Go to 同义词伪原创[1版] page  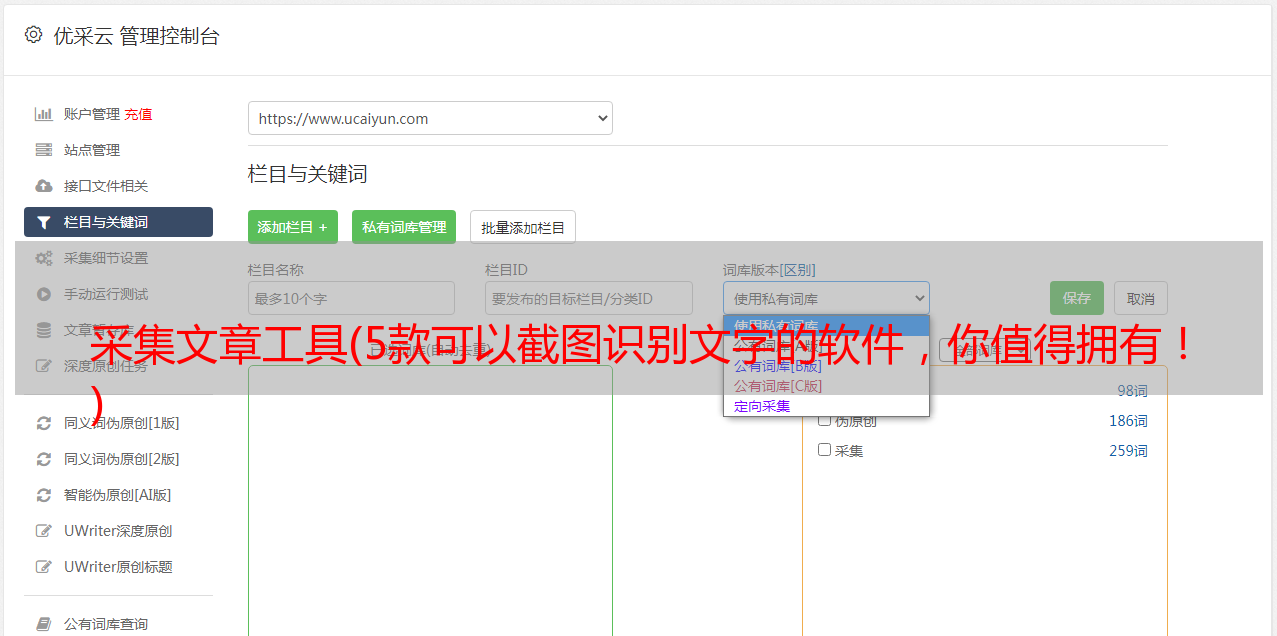point(122,423)
